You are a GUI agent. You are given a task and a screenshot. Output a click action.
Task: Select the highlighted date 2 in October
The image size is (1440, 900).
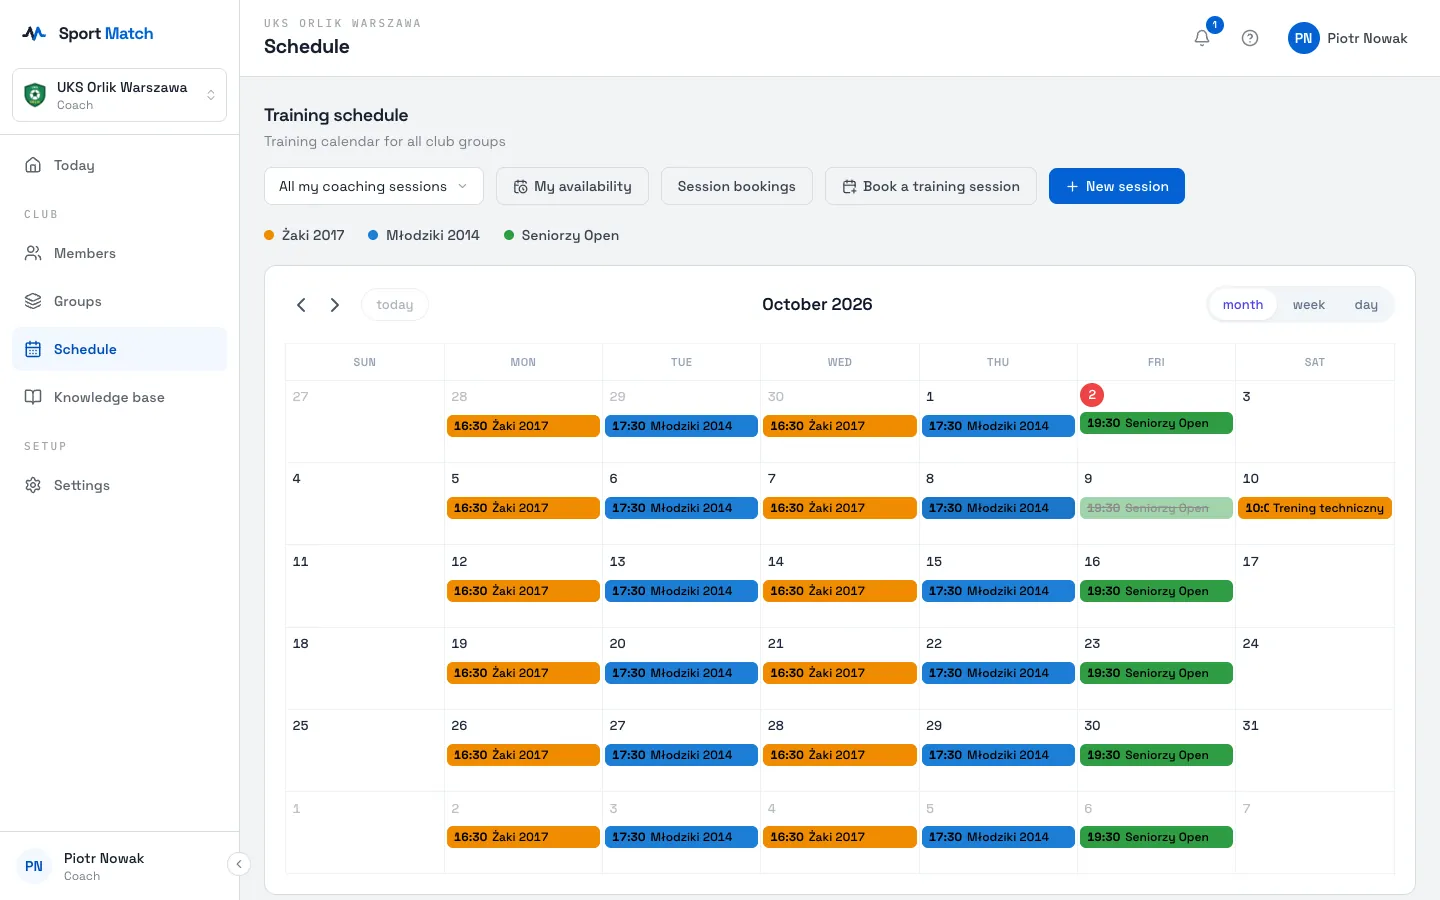coord(1092,395)
